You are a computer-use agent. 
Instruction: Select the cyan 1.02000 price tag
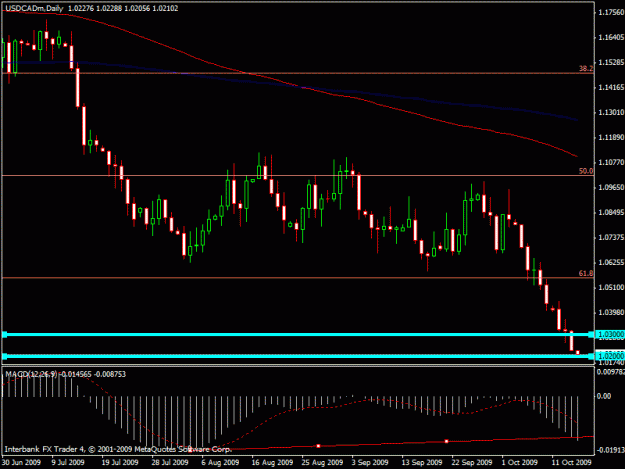(611, 356)
